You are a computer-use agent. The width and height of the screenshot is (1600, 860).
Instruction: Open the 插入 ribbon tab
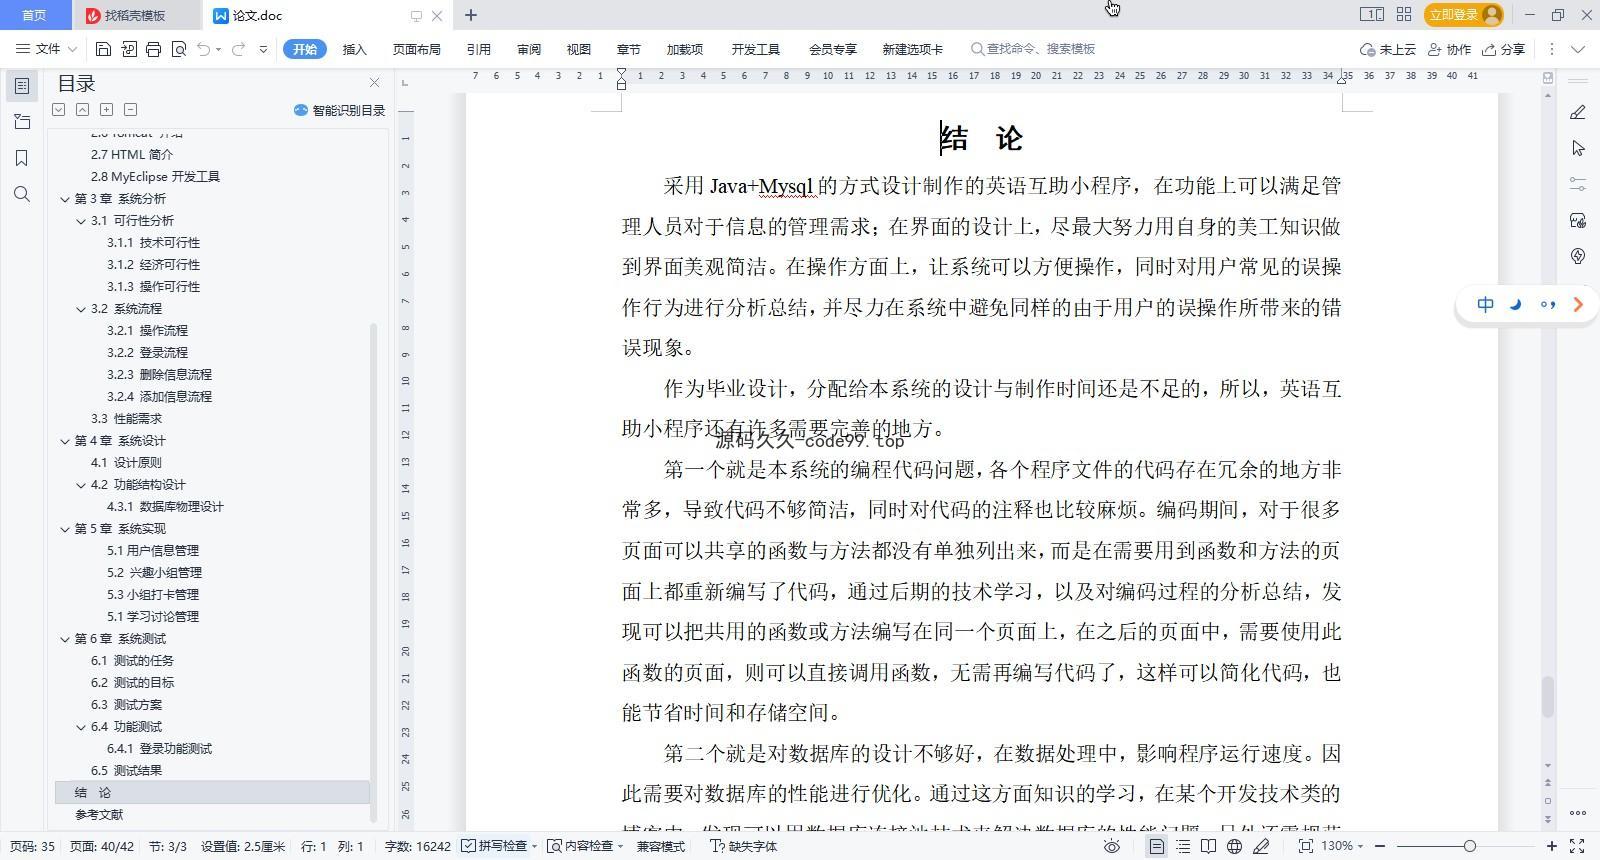coord(354,49)
